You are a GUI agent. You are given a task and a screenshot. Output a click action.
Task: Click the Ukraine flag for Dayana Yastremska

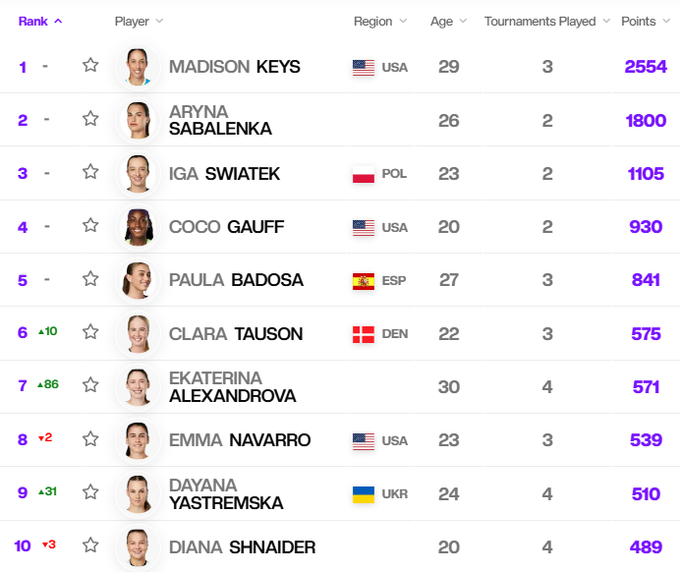tap(363, 494)
